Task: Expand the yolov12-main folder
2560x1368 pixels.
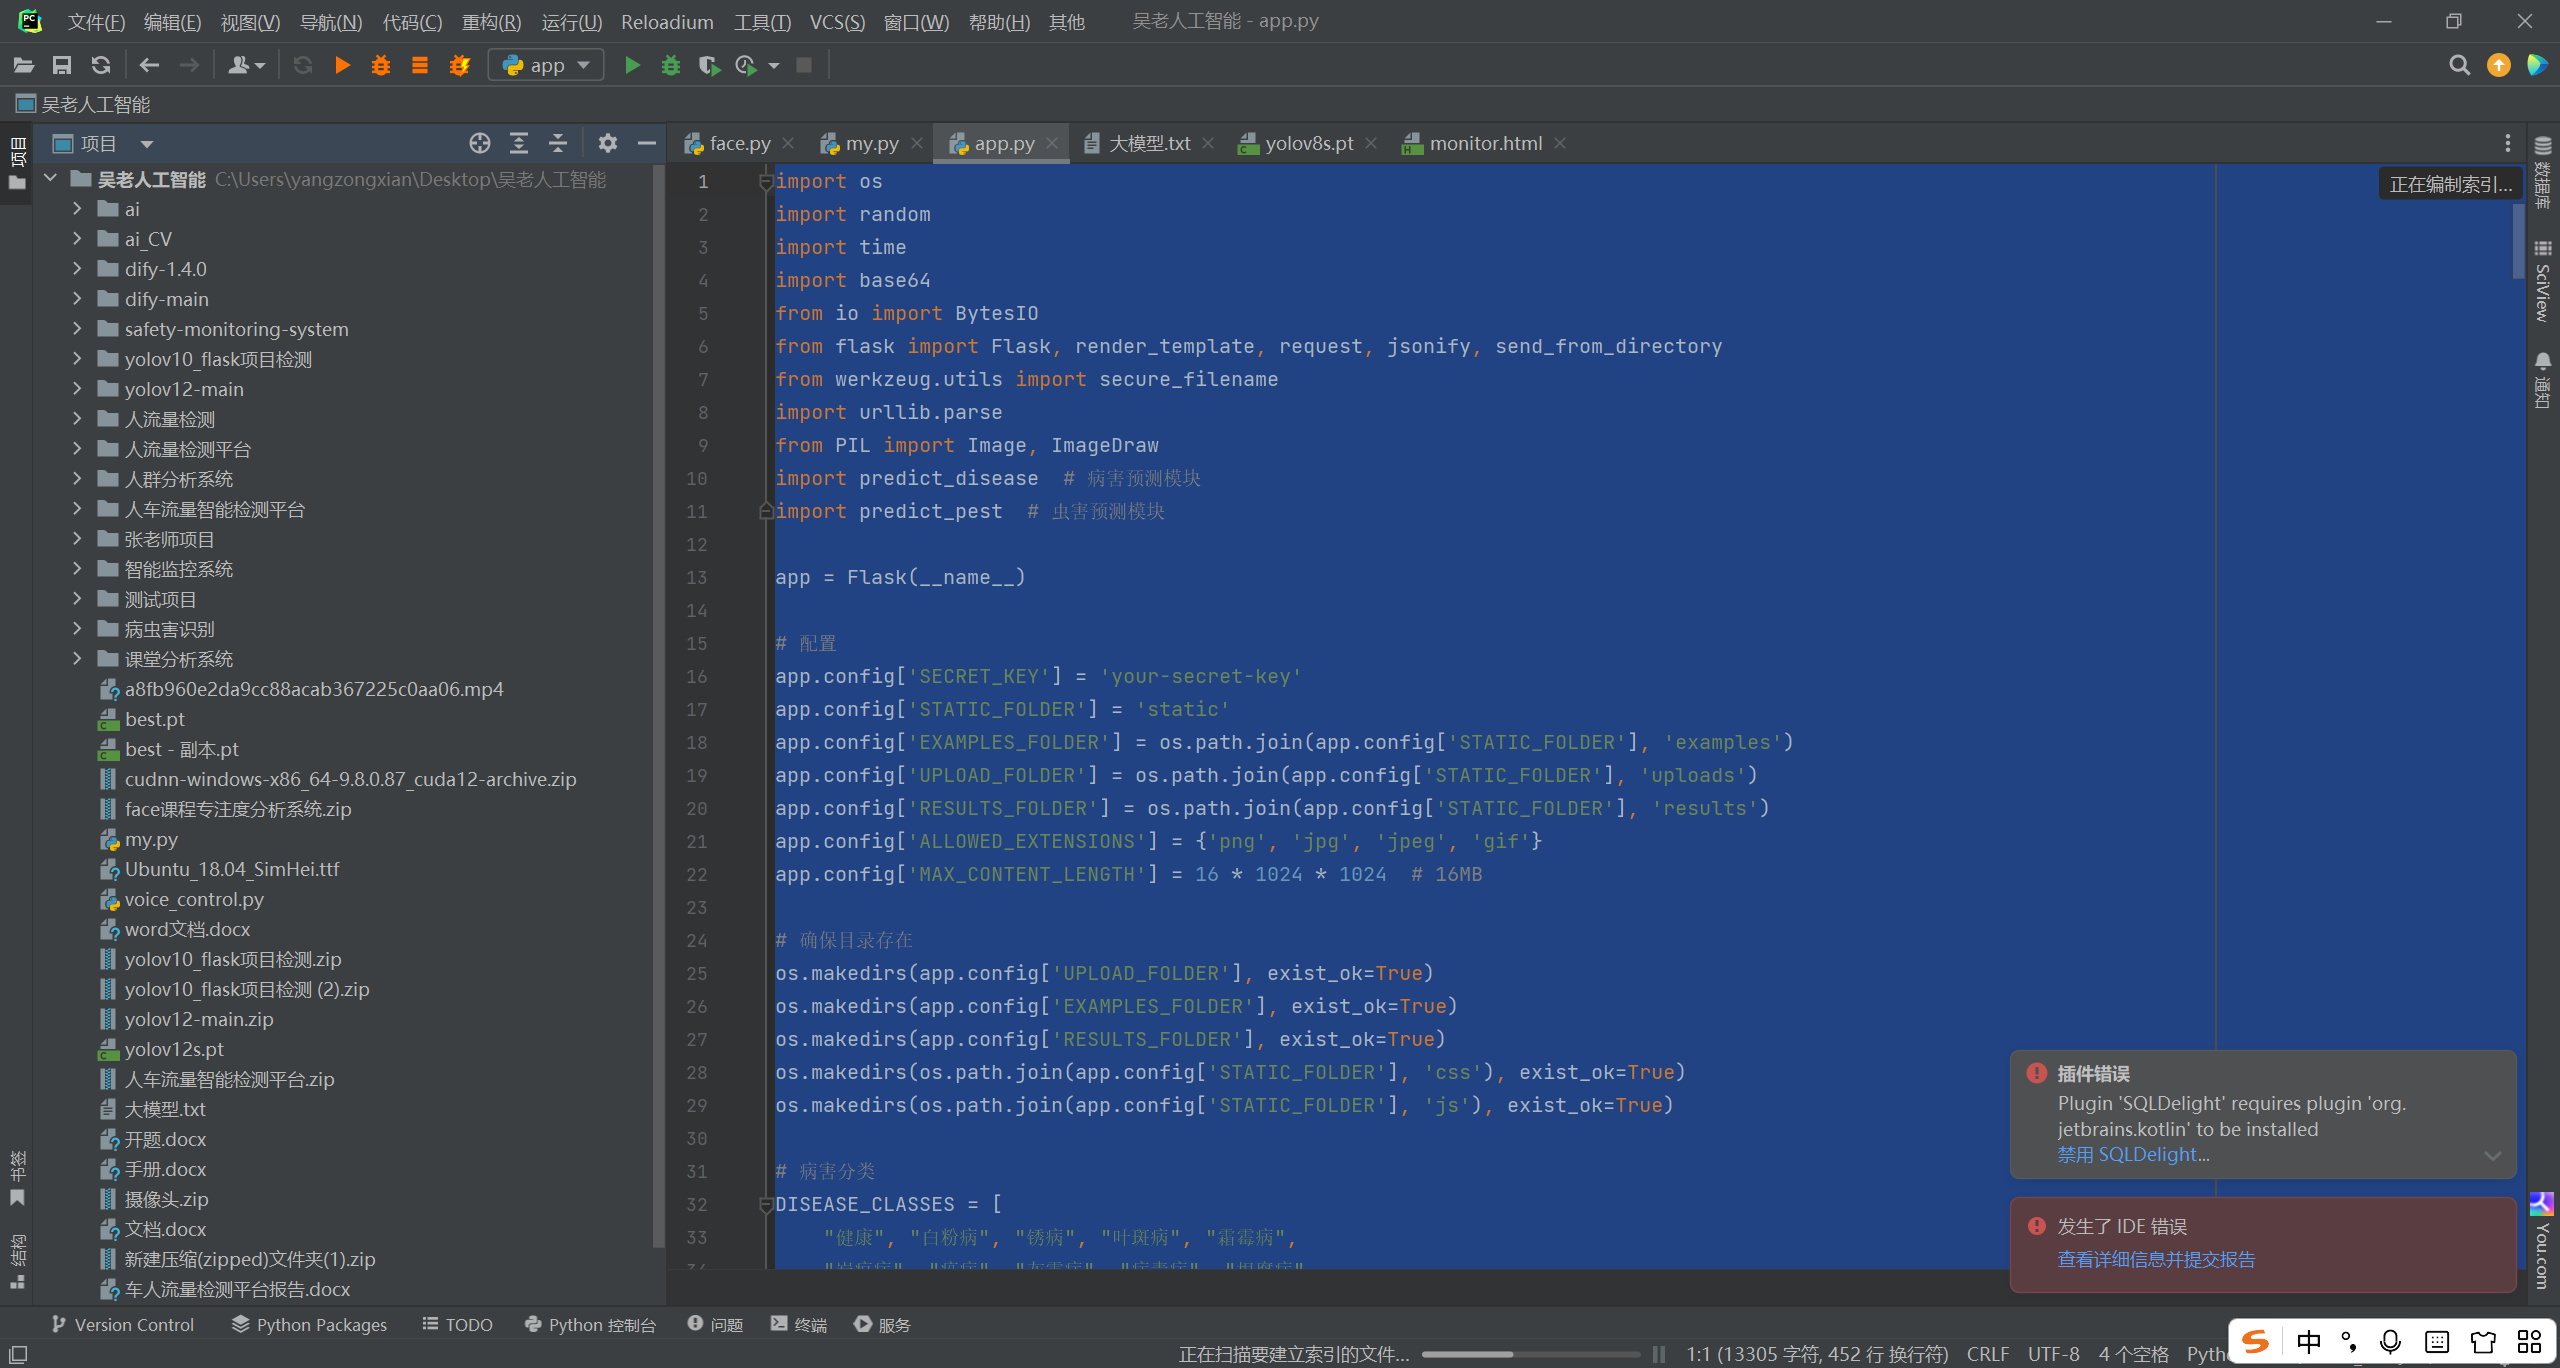Action: click(x=77, y=389)
